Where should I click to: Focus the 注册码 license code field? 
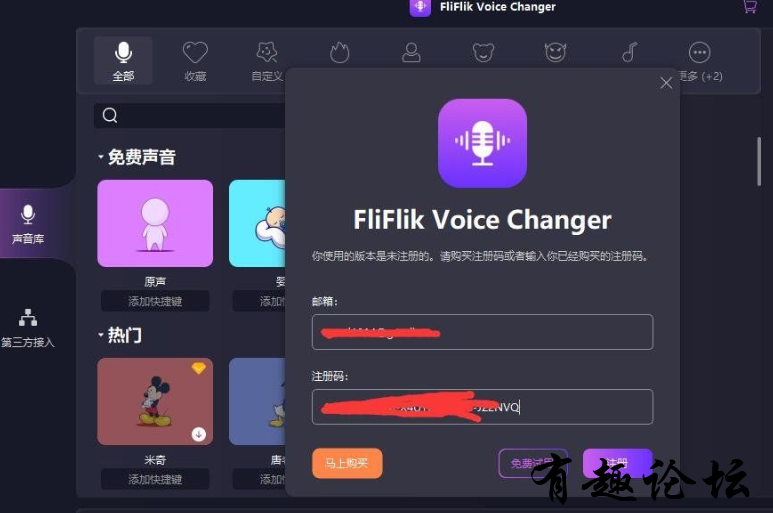[482, 407]
